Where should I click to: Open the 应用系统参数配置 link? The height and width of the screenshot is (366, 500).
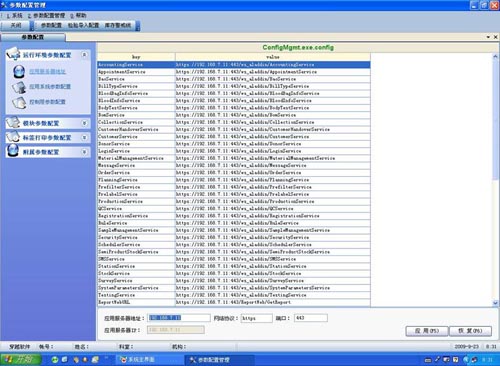[x=50, y=87]
